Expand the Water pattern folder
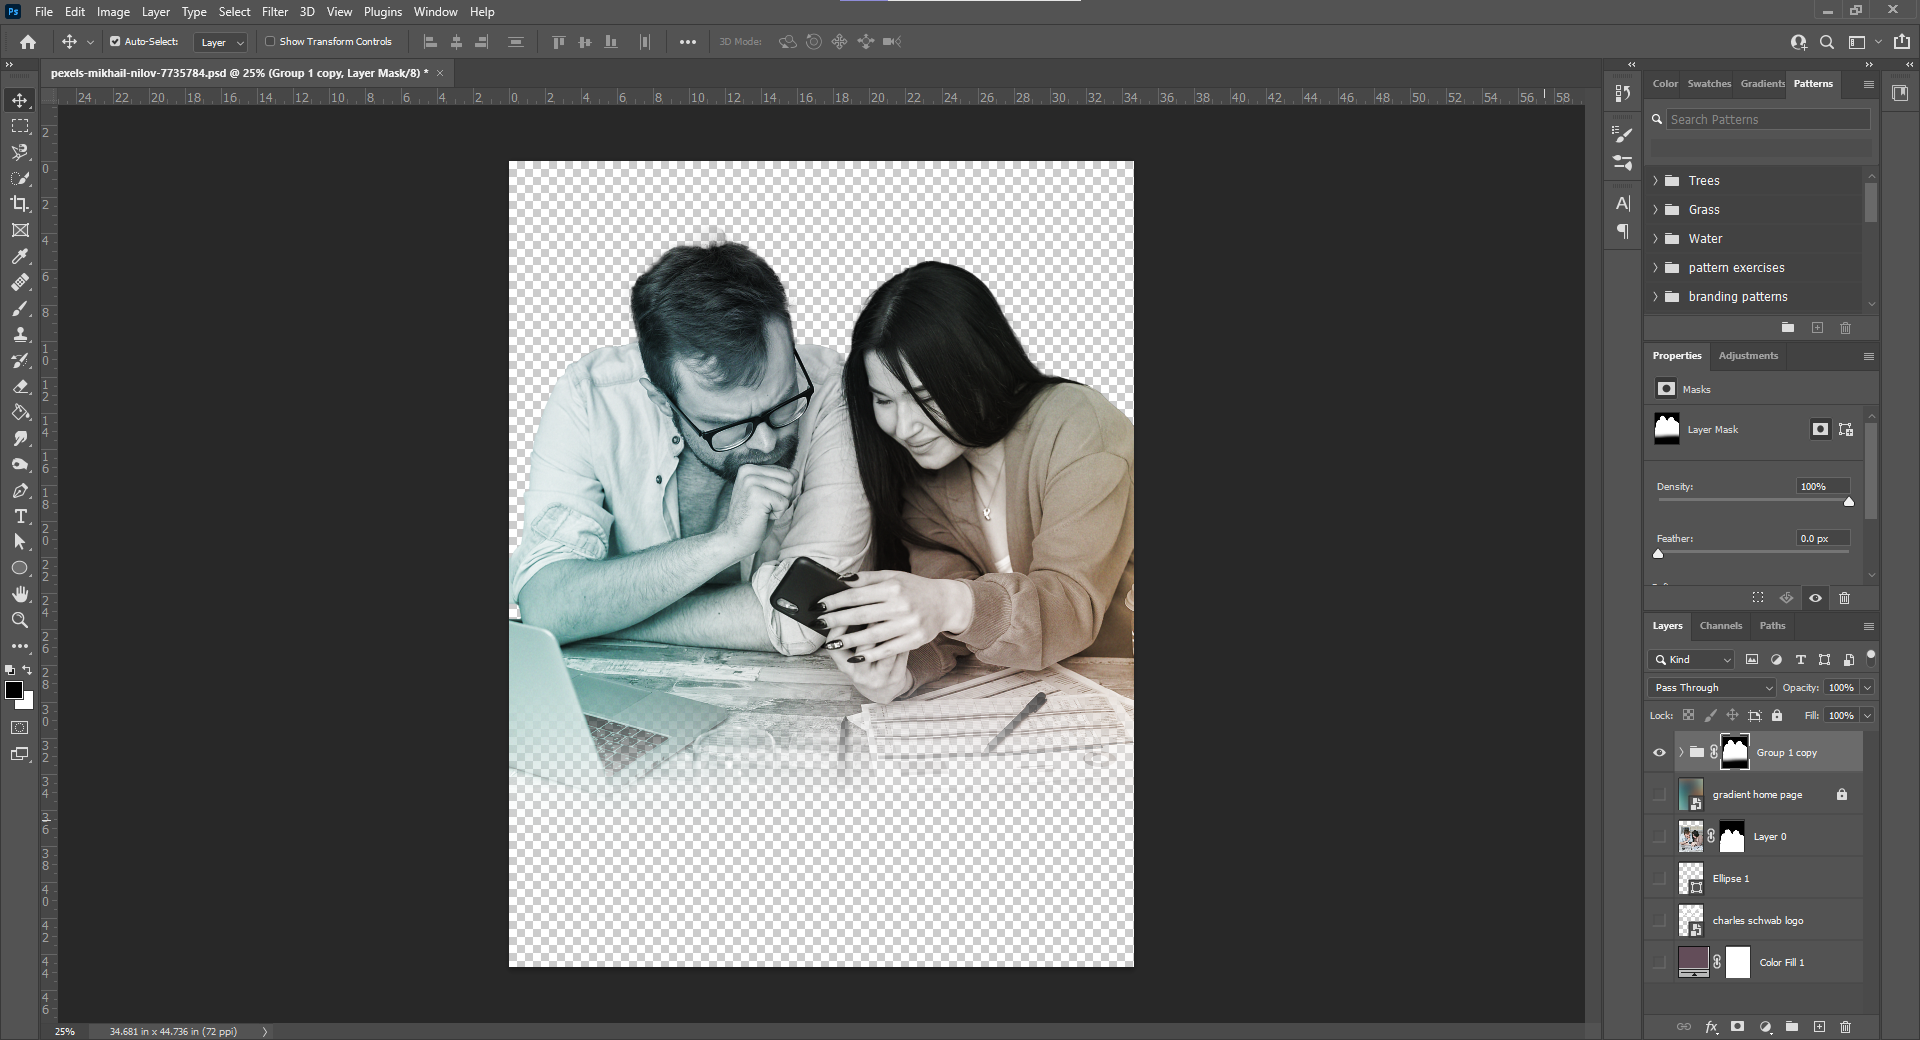This screenshot has width=1920, height=1040. pos(1656,239)
